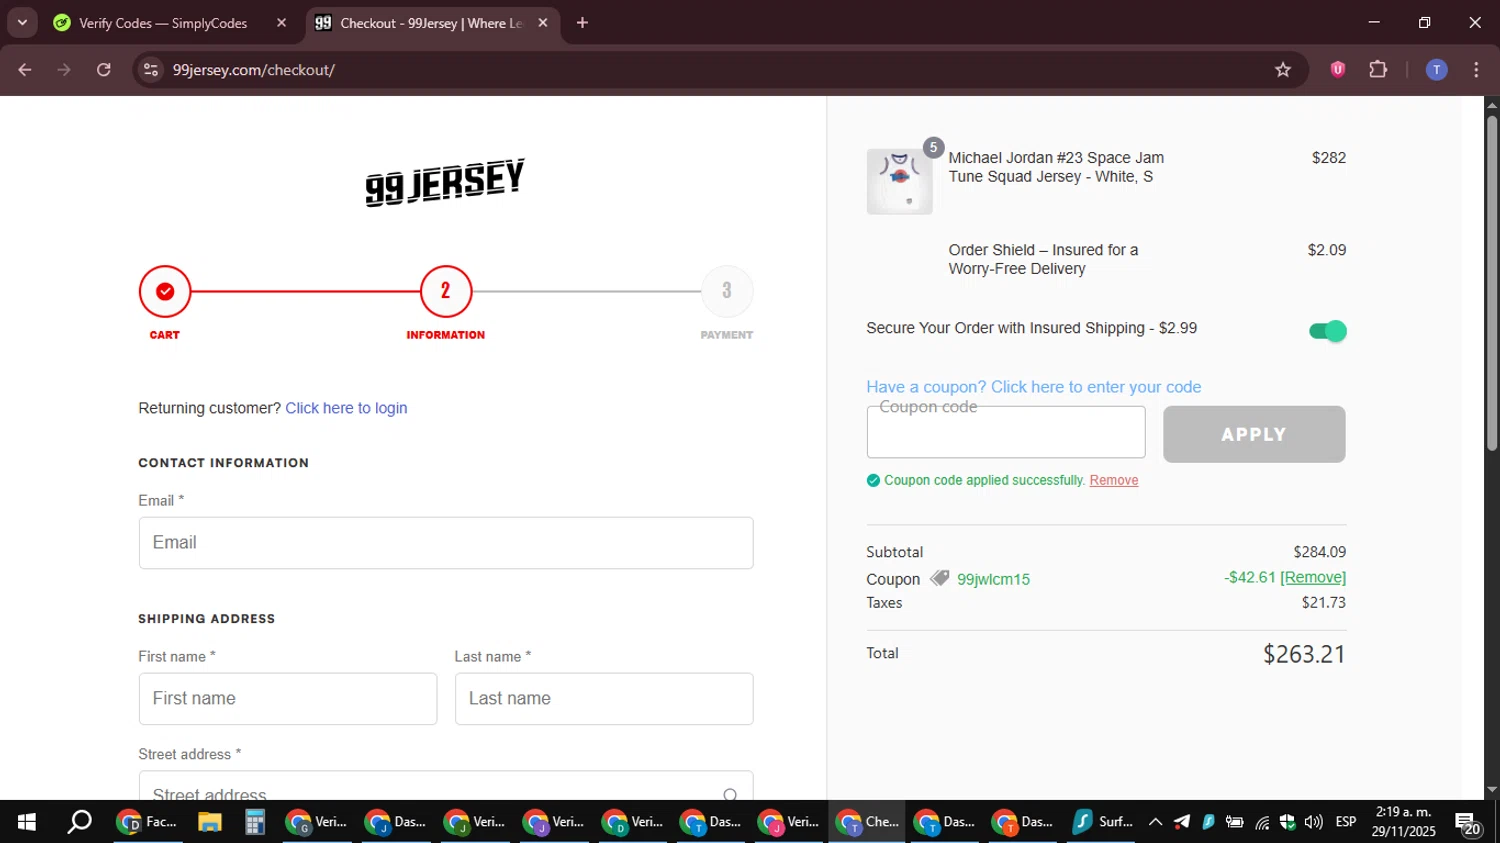Click into the Email field

[446, 543]
